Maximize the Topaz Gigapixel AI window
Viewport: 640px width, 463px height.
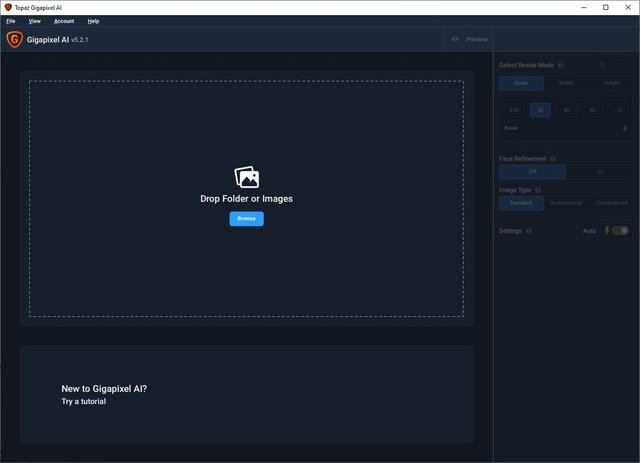pyautogui.click(x=606, y=7)
